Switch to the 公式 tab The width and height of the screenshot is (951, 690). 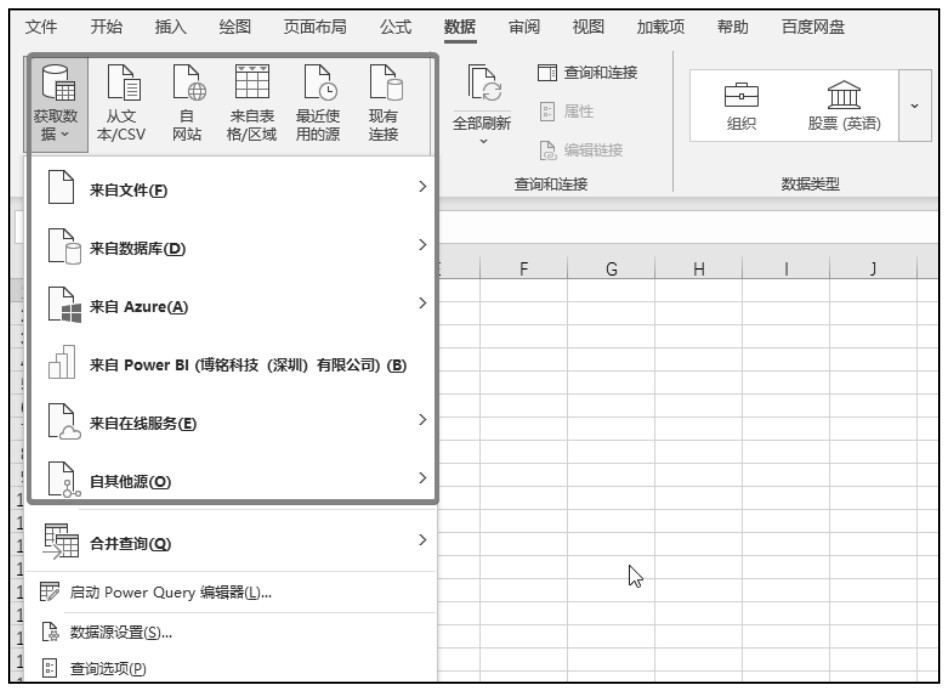(395, 27)
